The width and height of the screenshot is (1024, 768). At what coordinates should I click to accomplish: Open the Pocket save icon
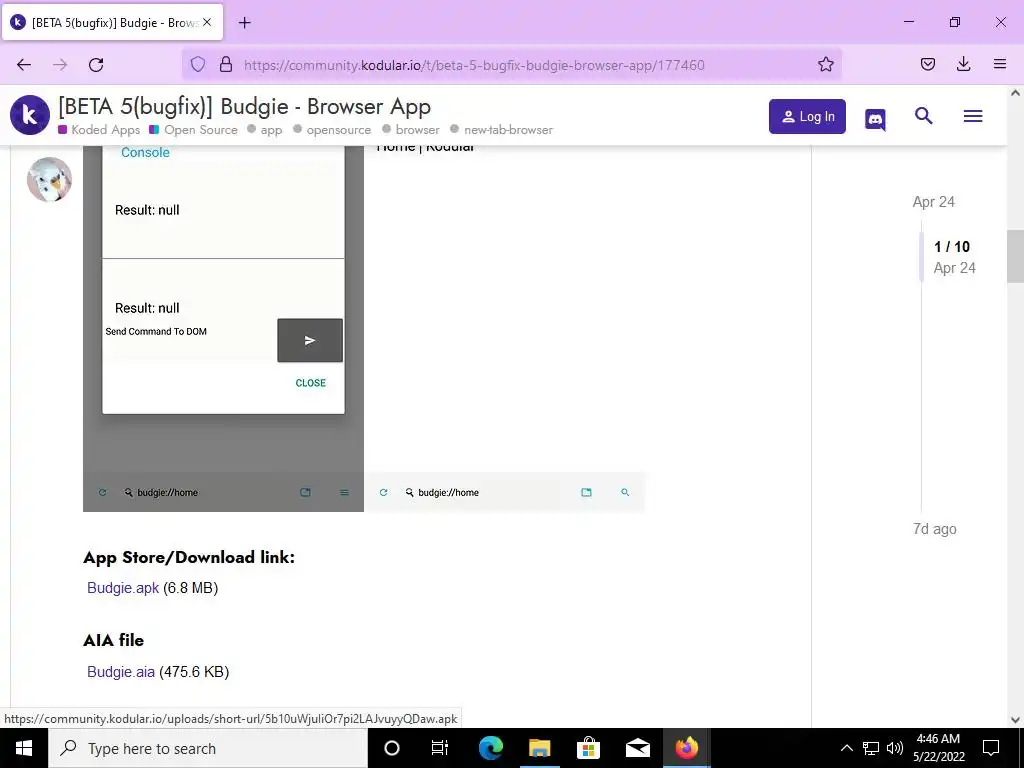coord(928,64)
